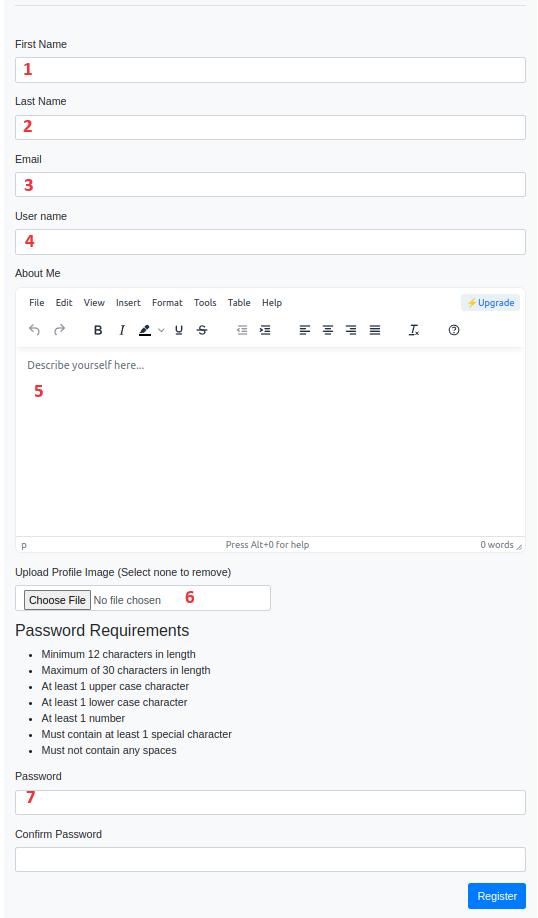Decrease indent using the outdent icon
This screenshot has height=918, width=538.
tap(242, 330)
